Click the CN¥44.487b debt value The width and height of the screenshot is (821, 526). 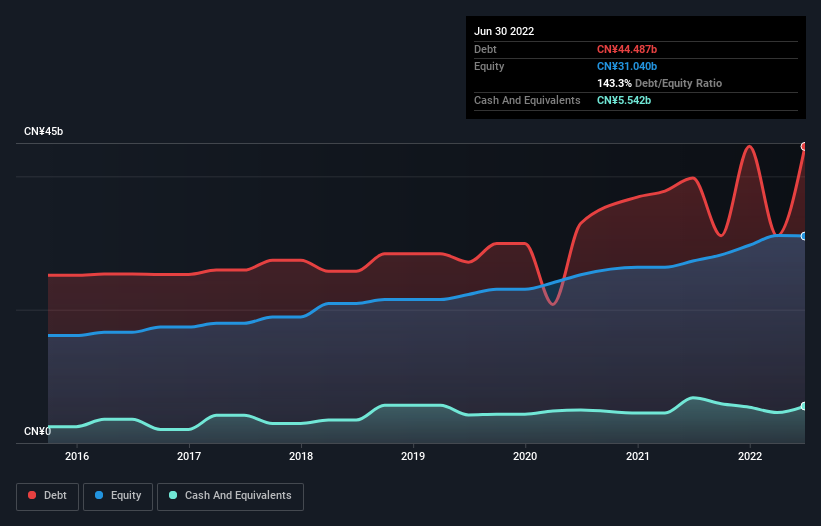click(627, 49)
